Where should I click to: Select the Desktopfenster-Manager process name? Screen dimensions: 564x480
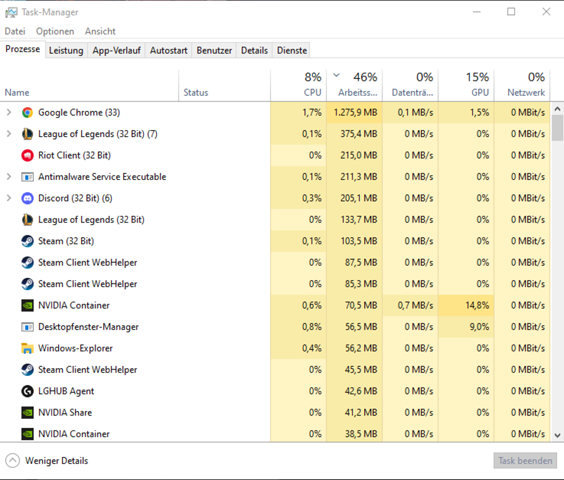point(88,327)
